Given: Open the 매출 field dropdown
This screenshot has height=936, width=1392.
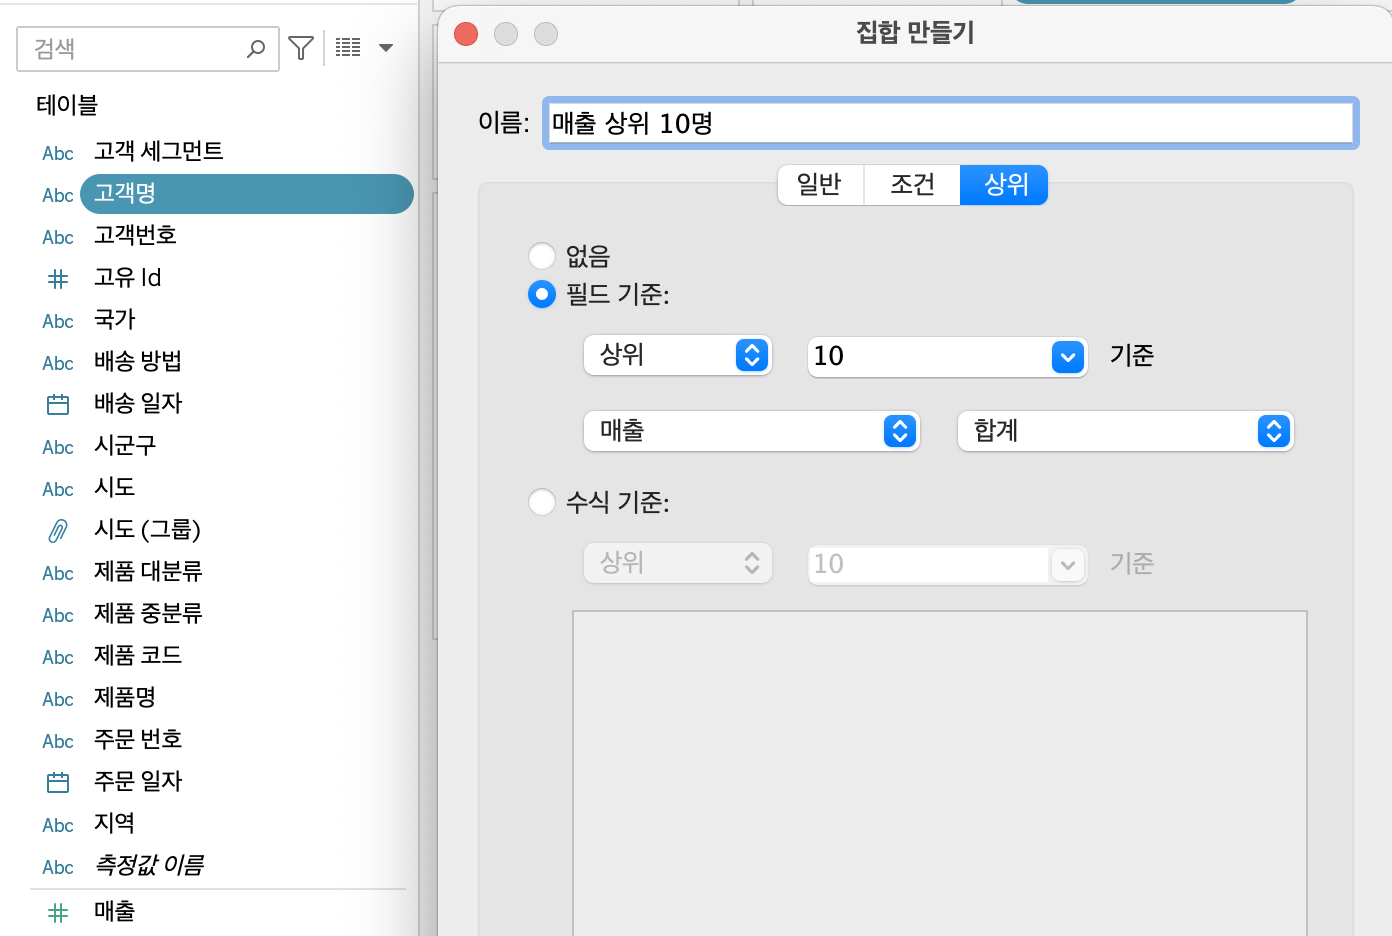Looking at the screenshot, I should pos(751,431).
